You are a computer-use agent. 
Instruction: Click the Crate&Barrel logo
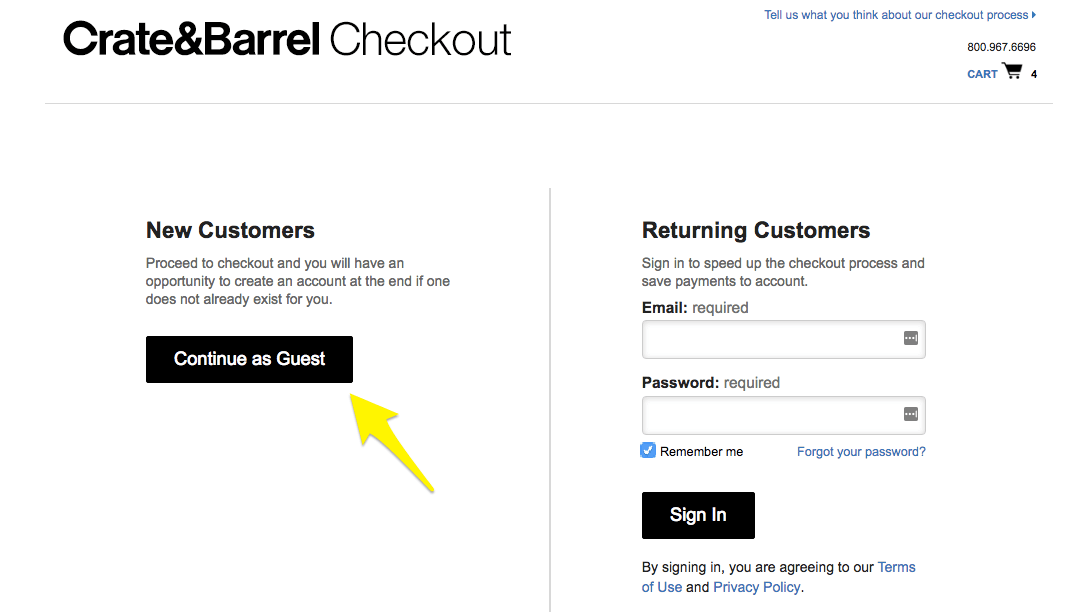tap(192, 39)
